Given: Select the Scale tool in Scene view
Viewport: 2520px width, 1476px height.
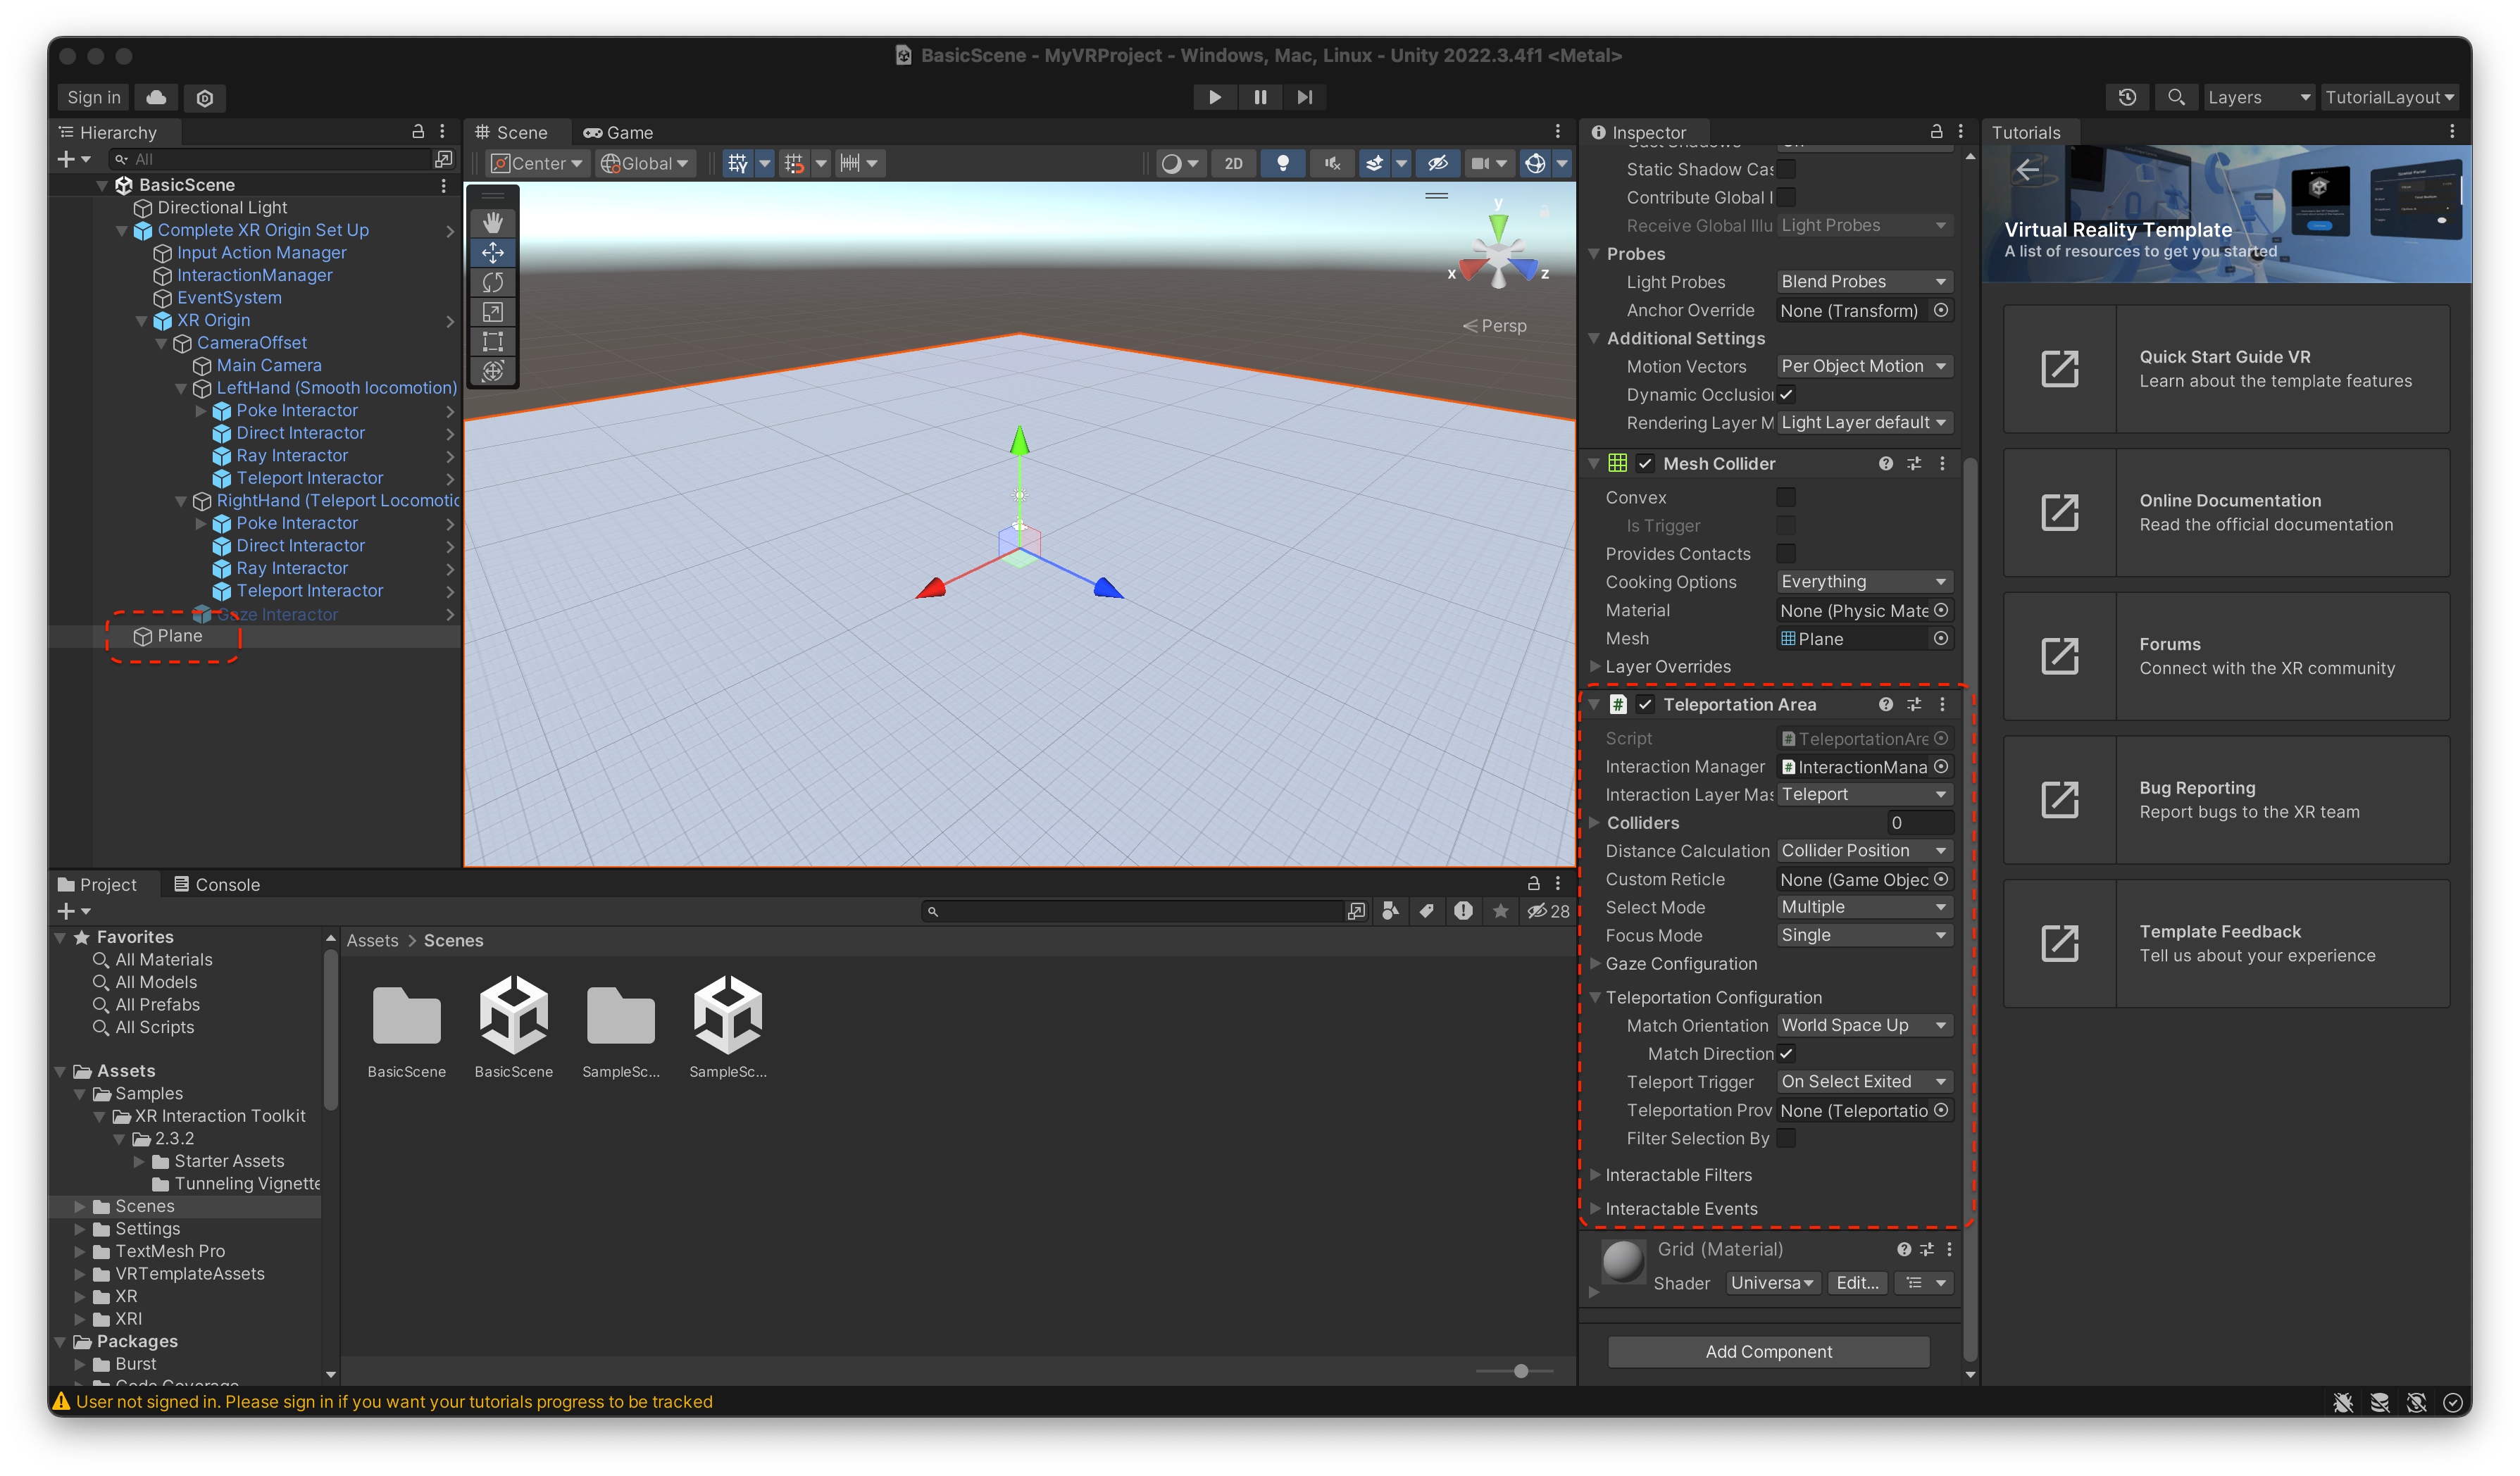Looking at the screenshot, I should pos(492,312).
